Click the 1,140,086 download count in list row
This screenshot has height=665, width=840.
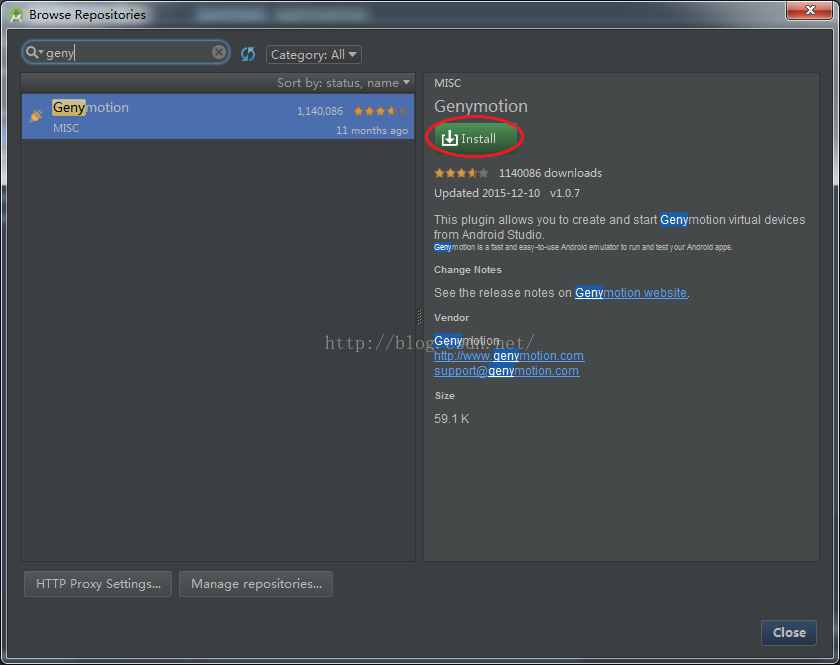pyautogui.click(x=320, y=111)
